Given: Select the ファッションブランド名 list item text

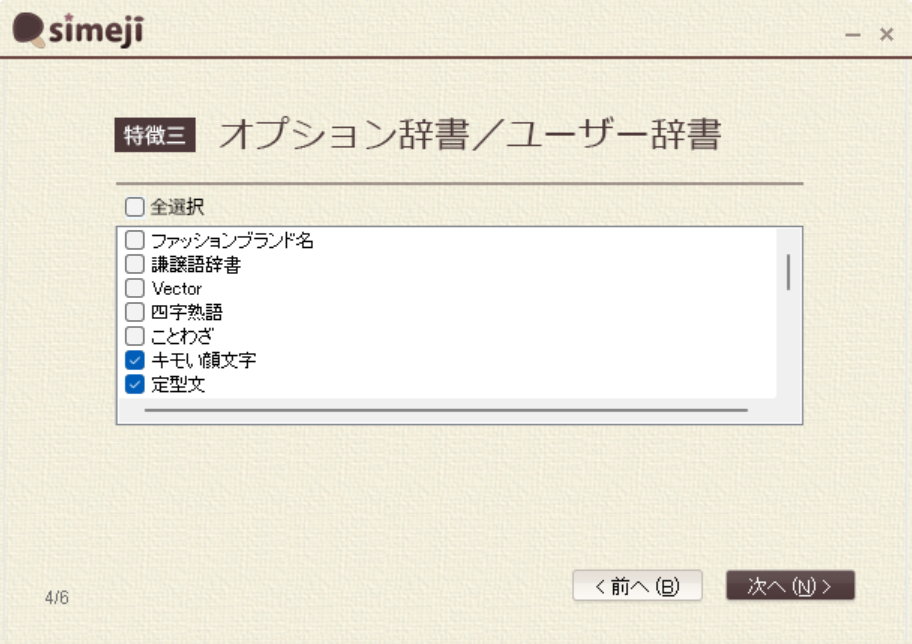Looking at the screenshot, I should point(232,240).
